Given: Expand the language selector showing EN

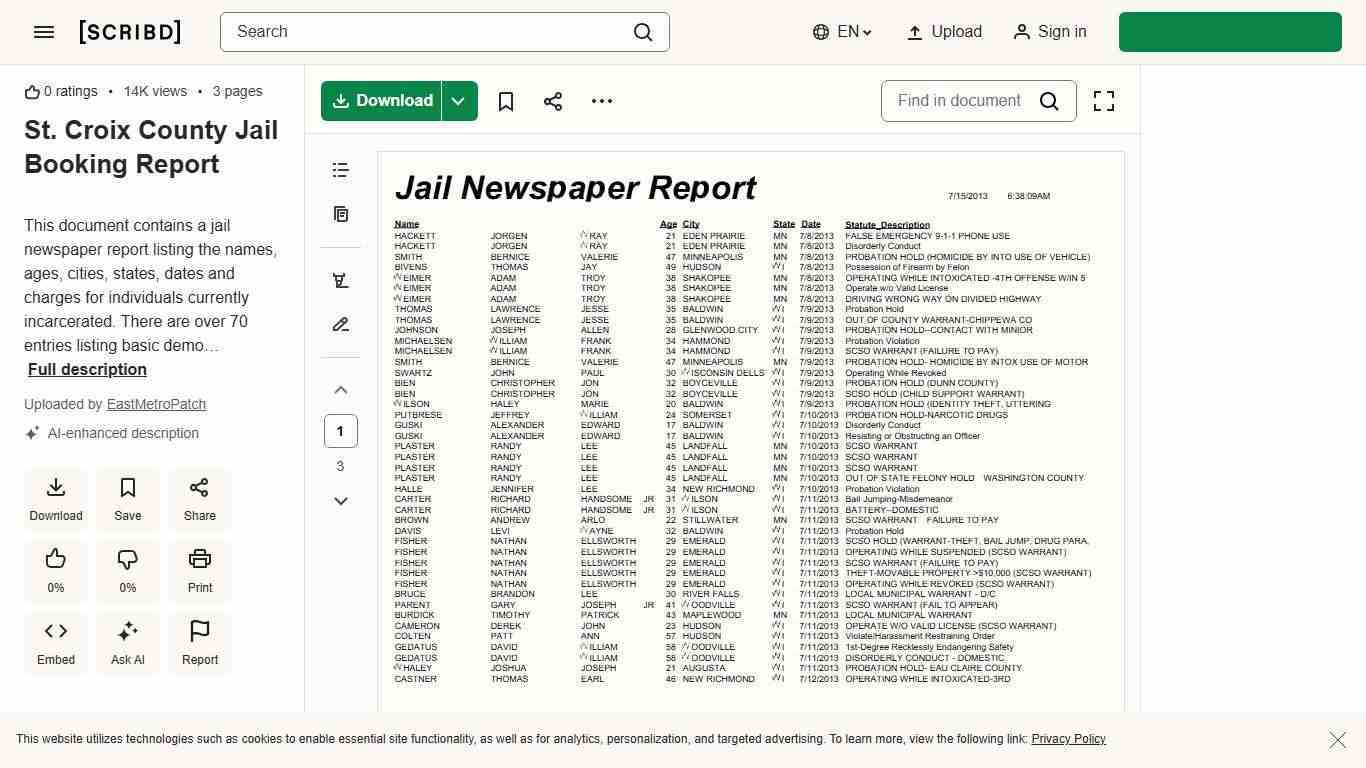Looking at the screenshot, I should (x=842, y=31).
